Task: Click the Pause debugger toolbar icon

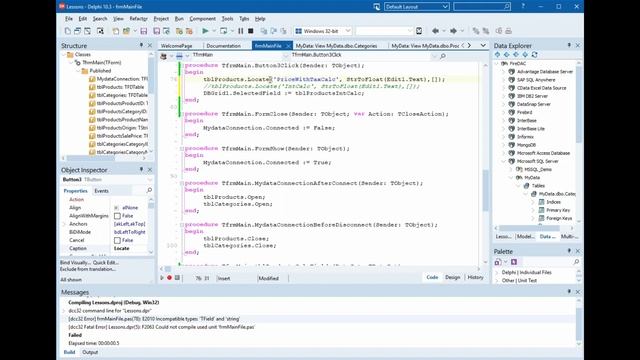Action: click(240, 31)
